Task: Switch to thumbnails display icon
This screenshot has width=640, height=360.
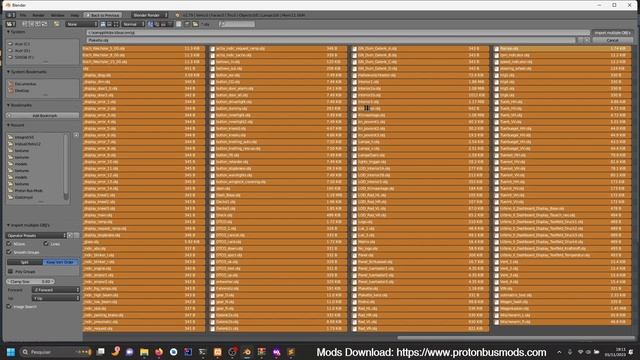Action: click(116, 24)
